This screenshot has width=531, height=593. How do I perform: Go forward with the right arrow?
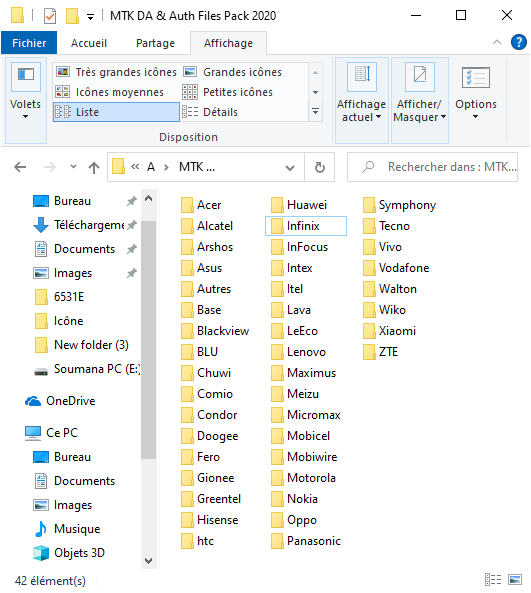(50, 167)
